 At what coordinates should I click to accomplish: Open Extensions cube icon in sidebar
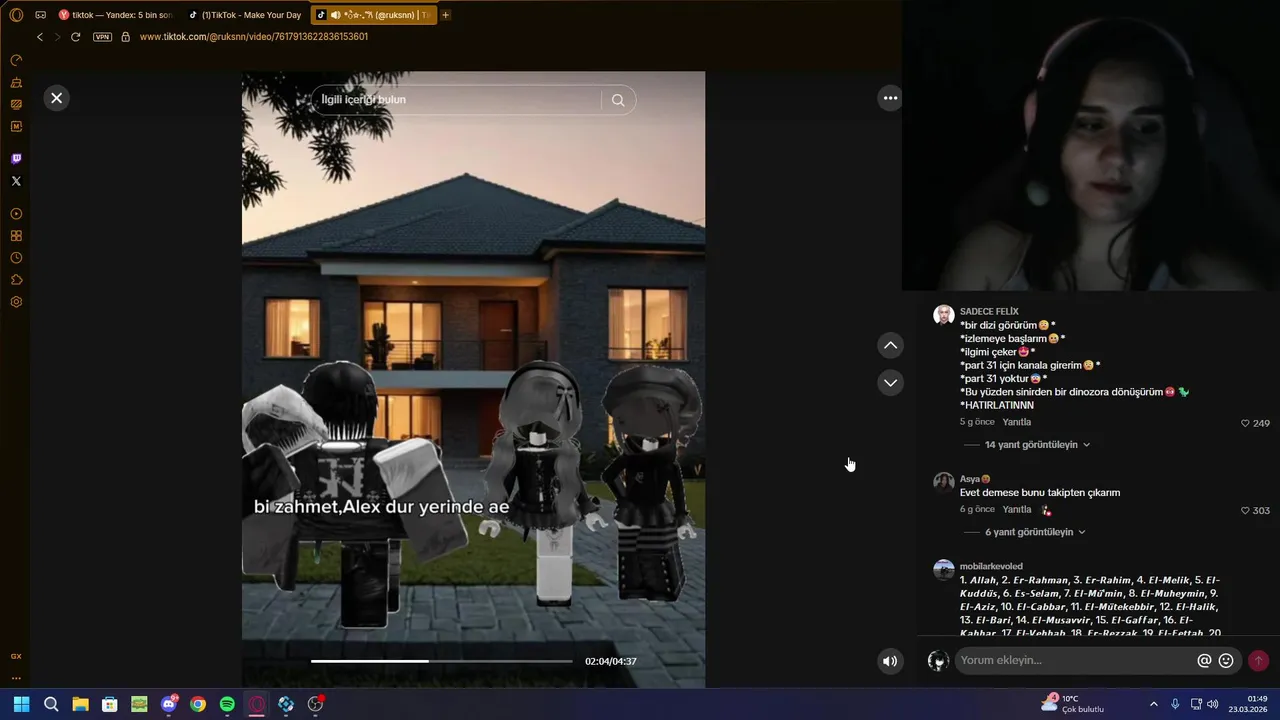[16, 280]
